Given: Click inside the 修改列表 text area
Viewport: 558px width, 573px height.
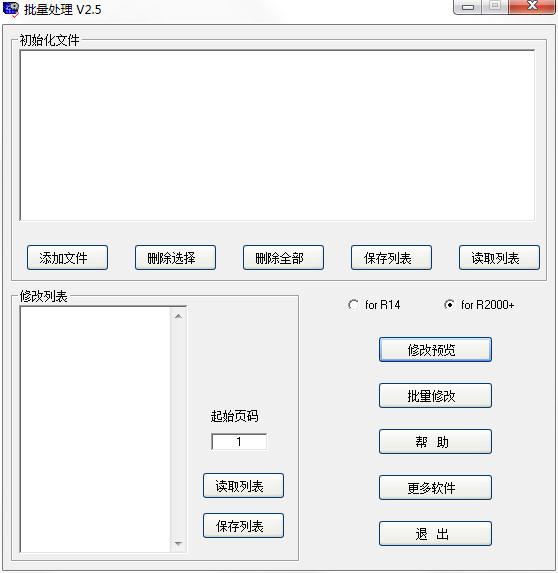Looking at the screenshot, I should 95,430.
